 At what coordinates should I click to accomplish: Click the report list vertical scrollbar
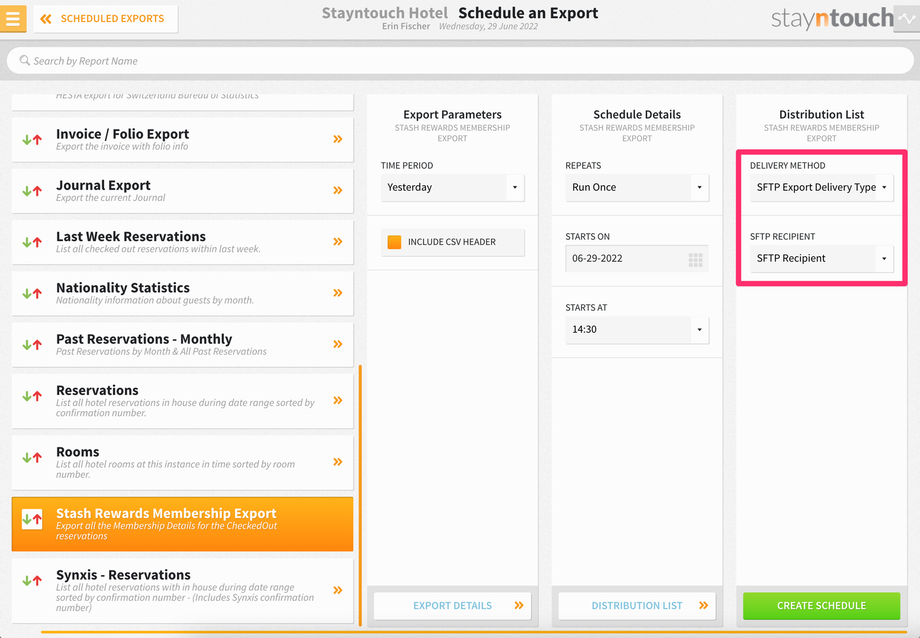[x=360, y=496]
